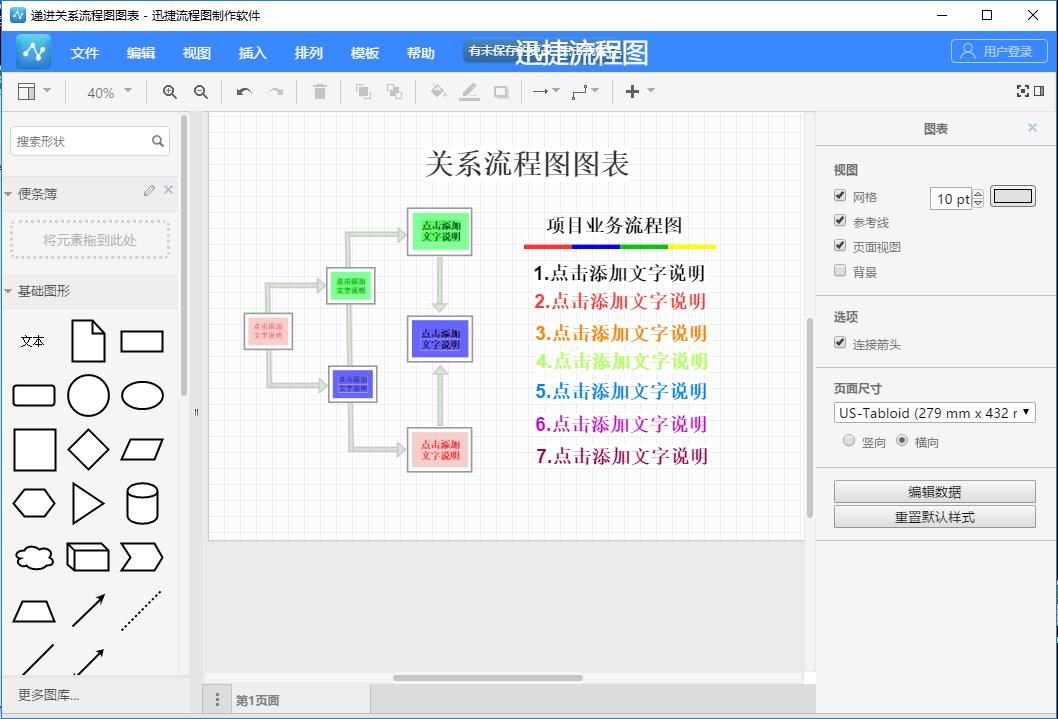Click the fill color bucket icon
Image resolution: width=1058 pixels, height=719 pixels.
(437, 91)
